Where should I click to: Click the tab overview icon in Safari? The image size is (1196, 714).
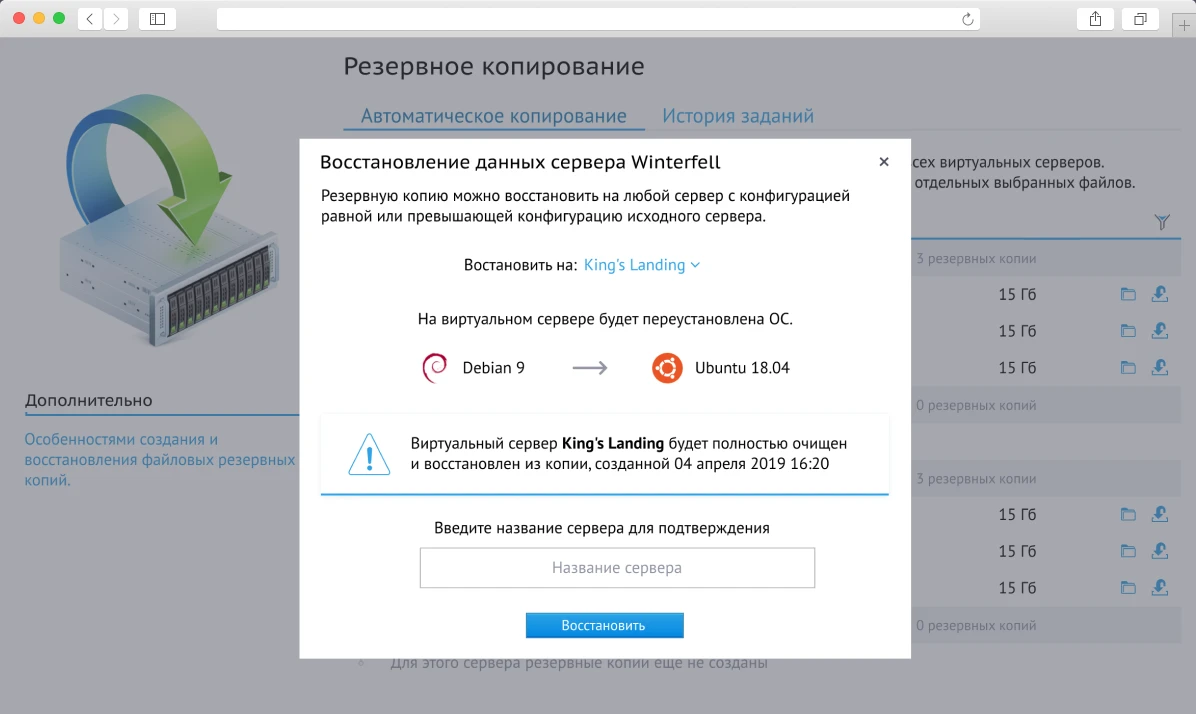[1139, 17]
